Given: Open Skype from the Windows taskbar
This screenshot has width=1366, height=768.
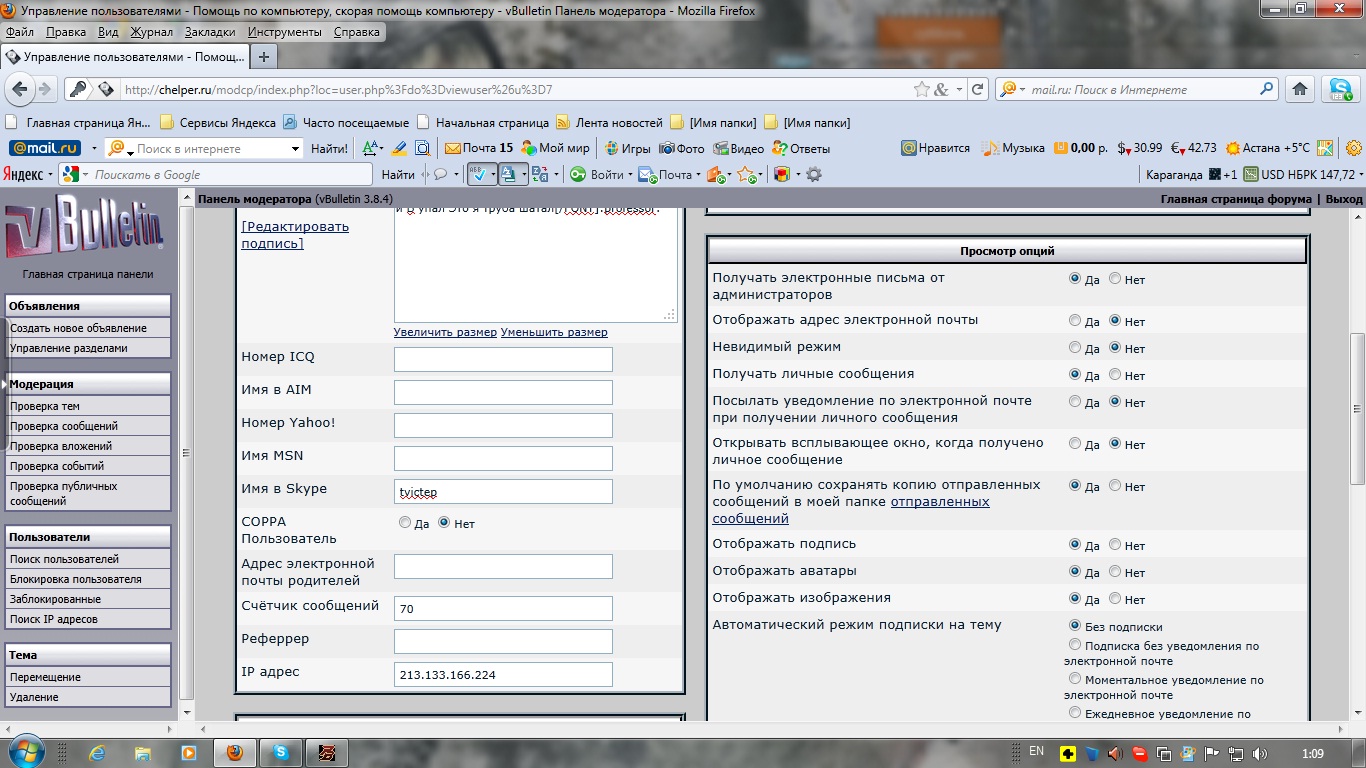Looking at the screenshot, I should [281, 752].
